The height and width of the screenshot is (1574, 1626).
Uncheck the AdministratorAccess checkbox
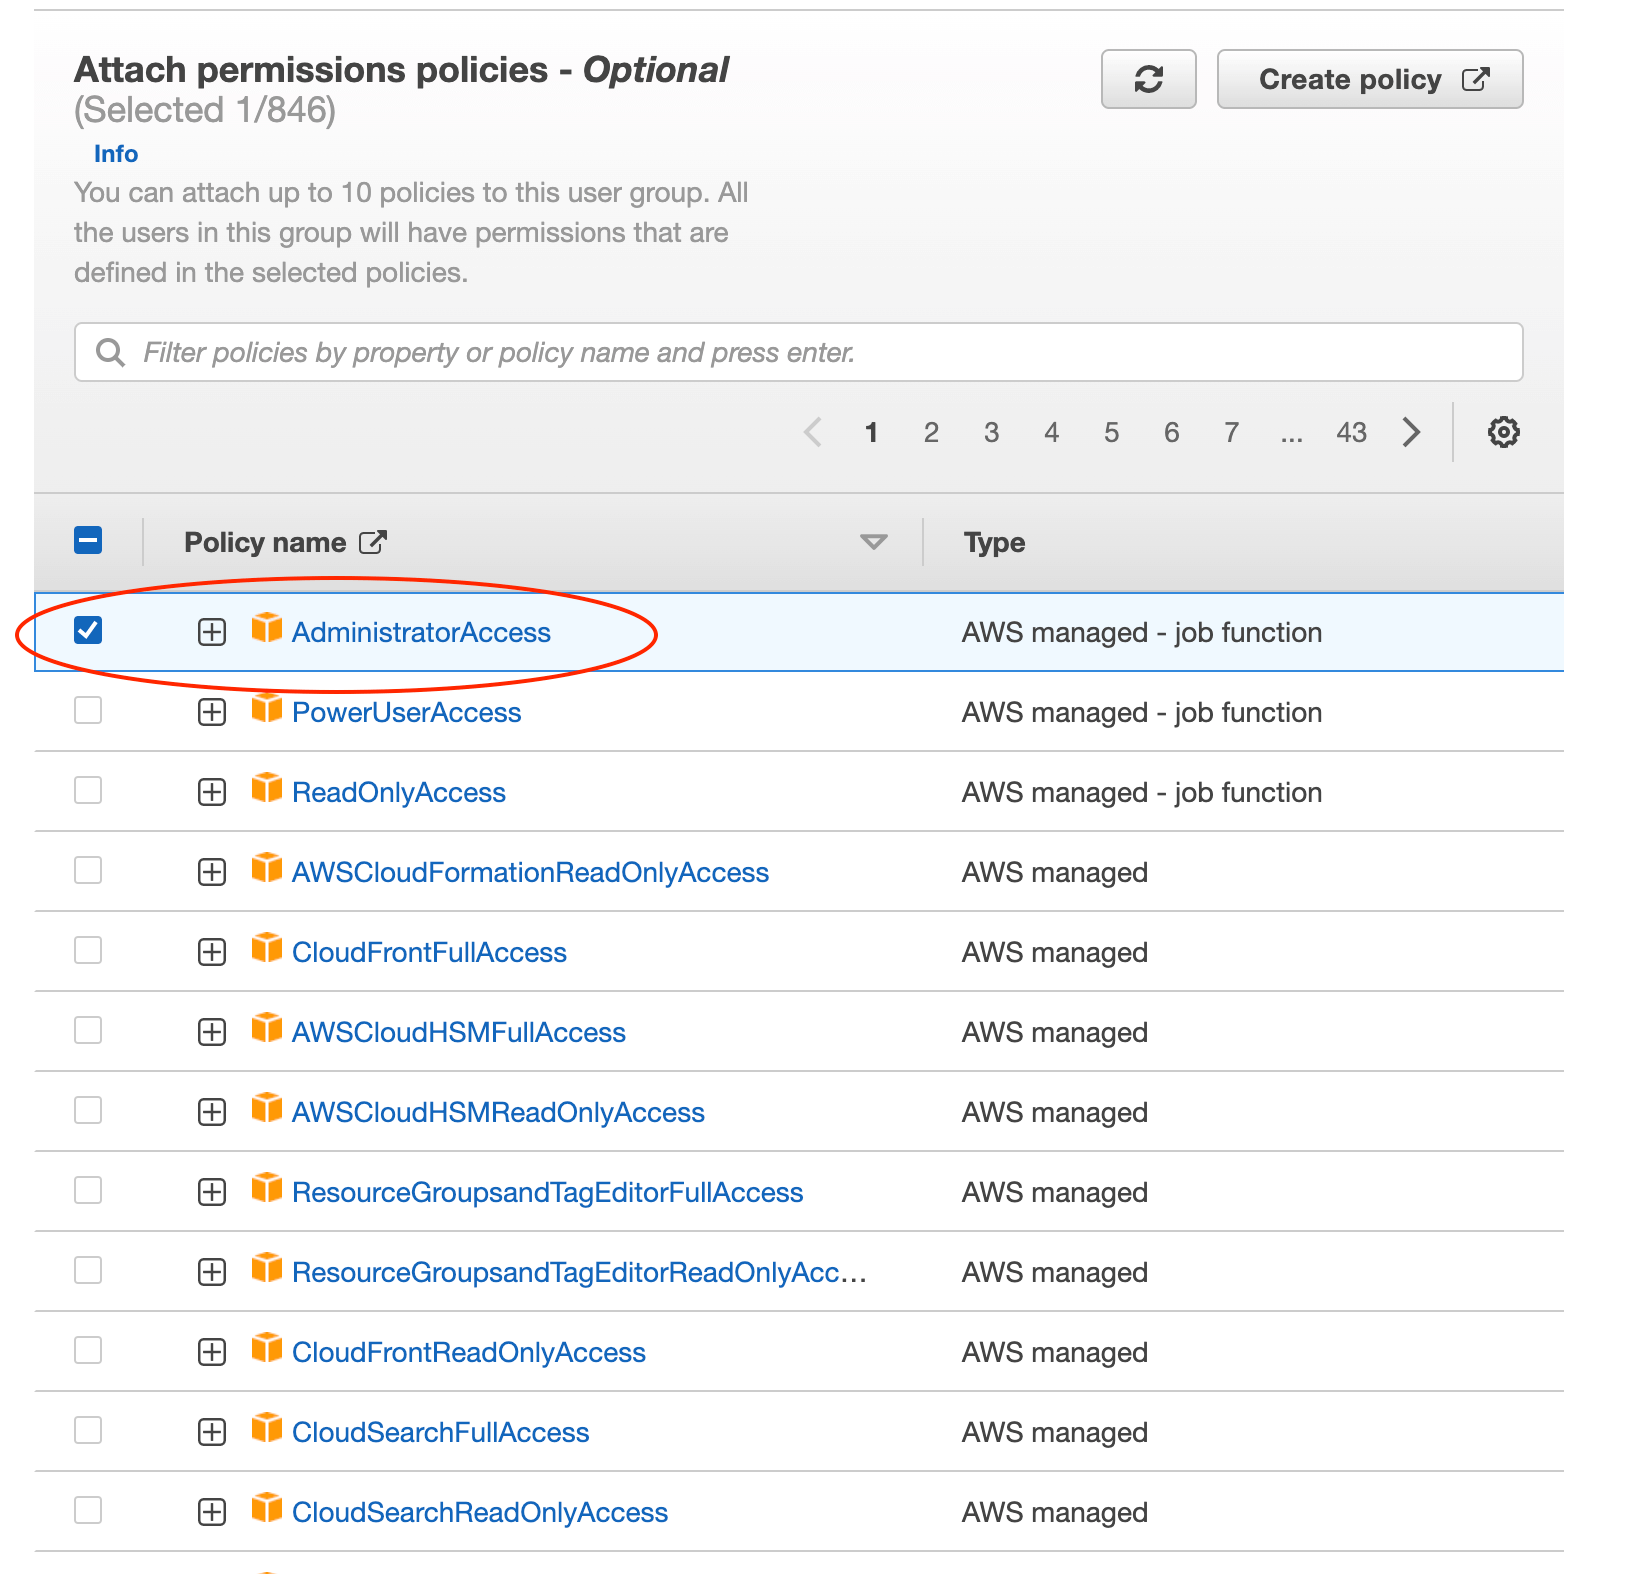pos(88,630)
